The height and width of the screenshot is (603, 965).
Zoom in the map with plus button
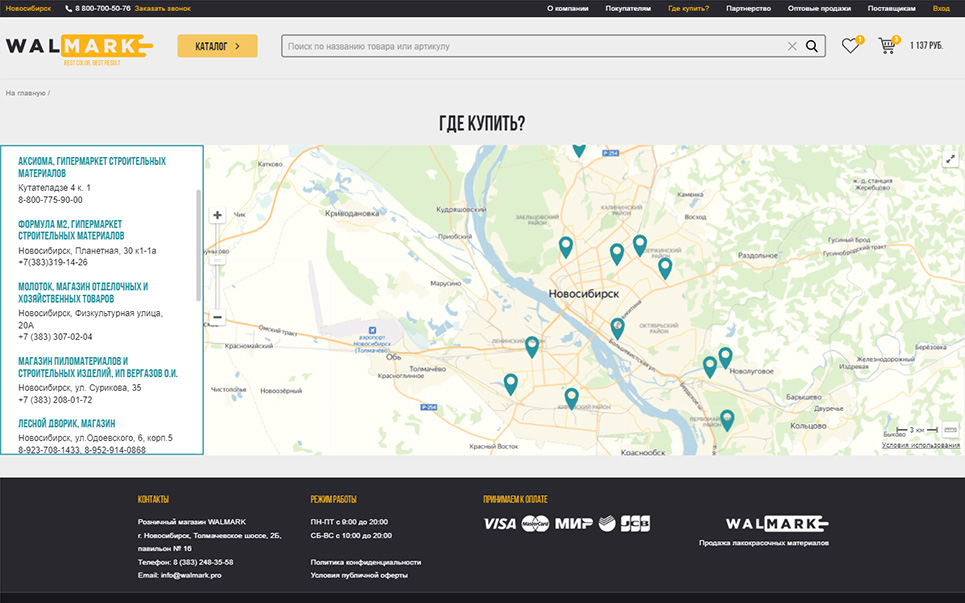(217, 215)
